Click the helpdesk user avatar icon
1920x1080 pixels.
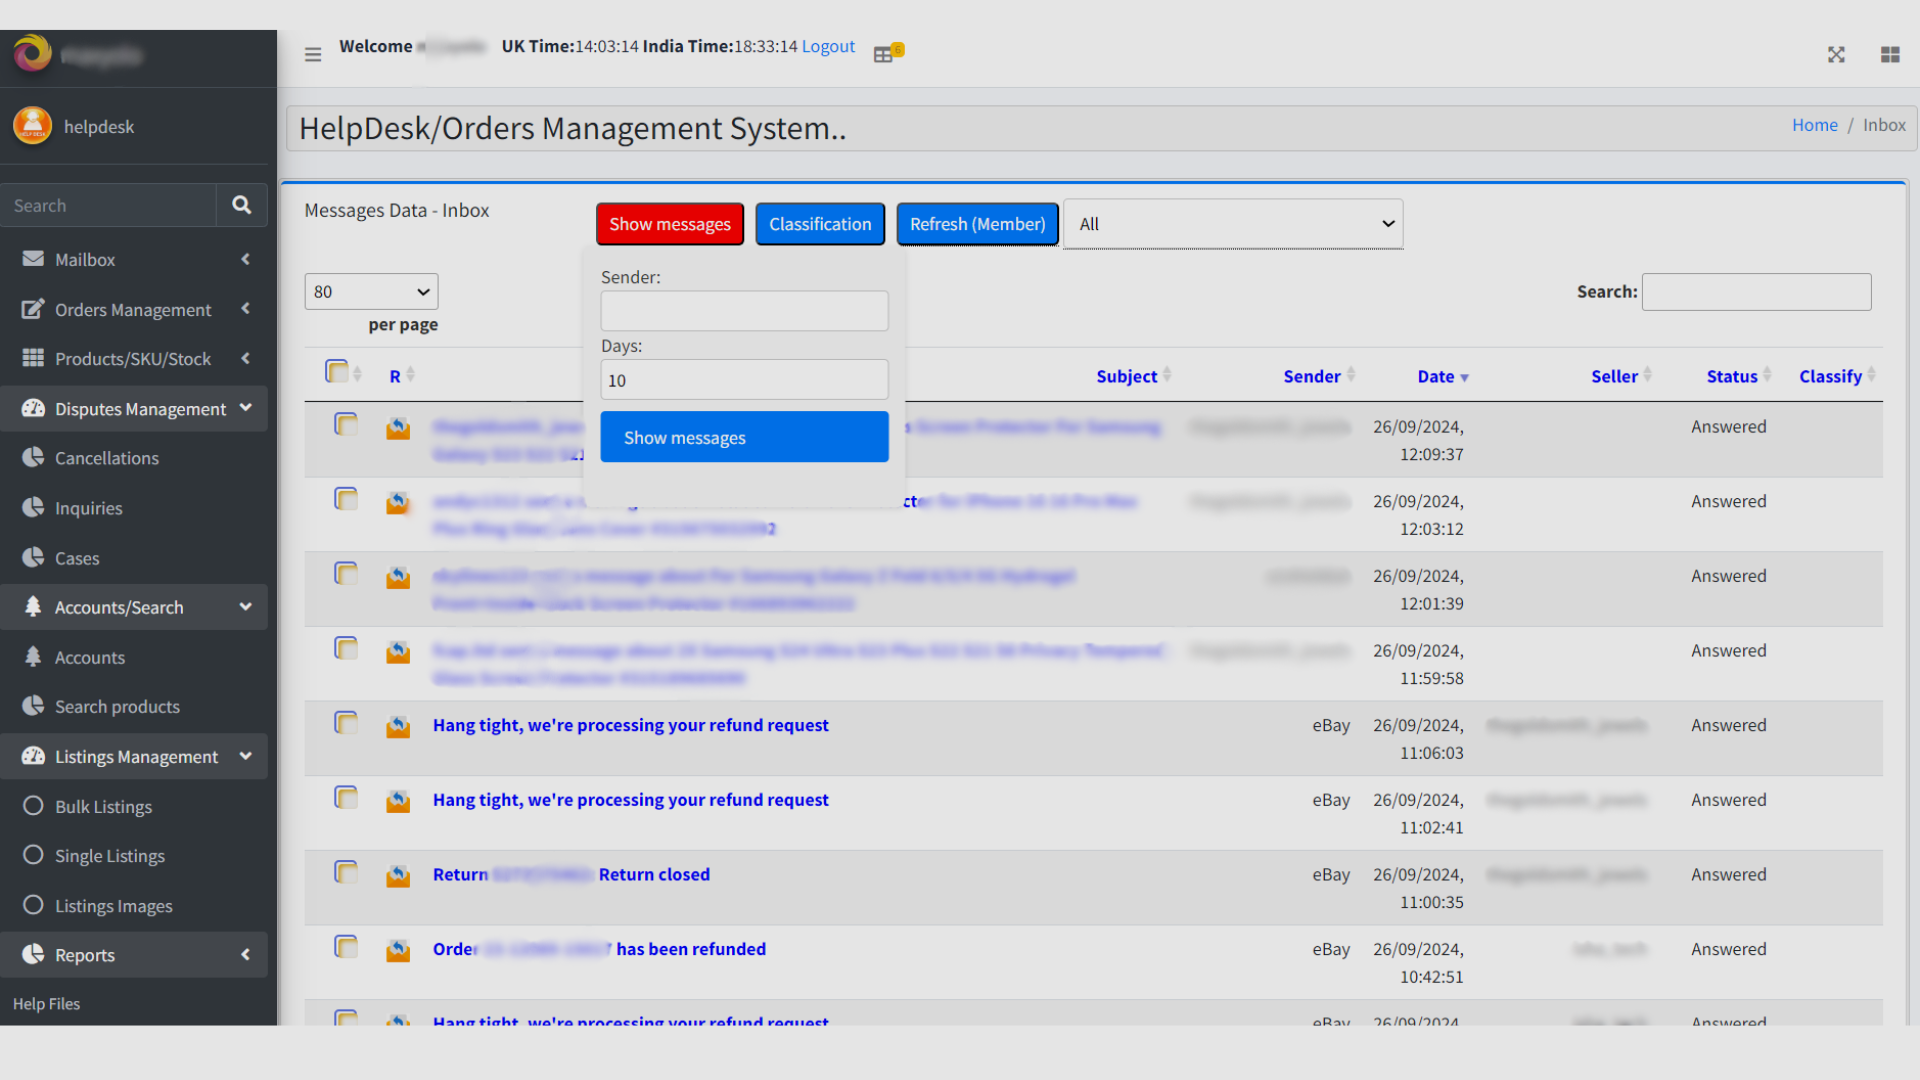tap(32, 126)
